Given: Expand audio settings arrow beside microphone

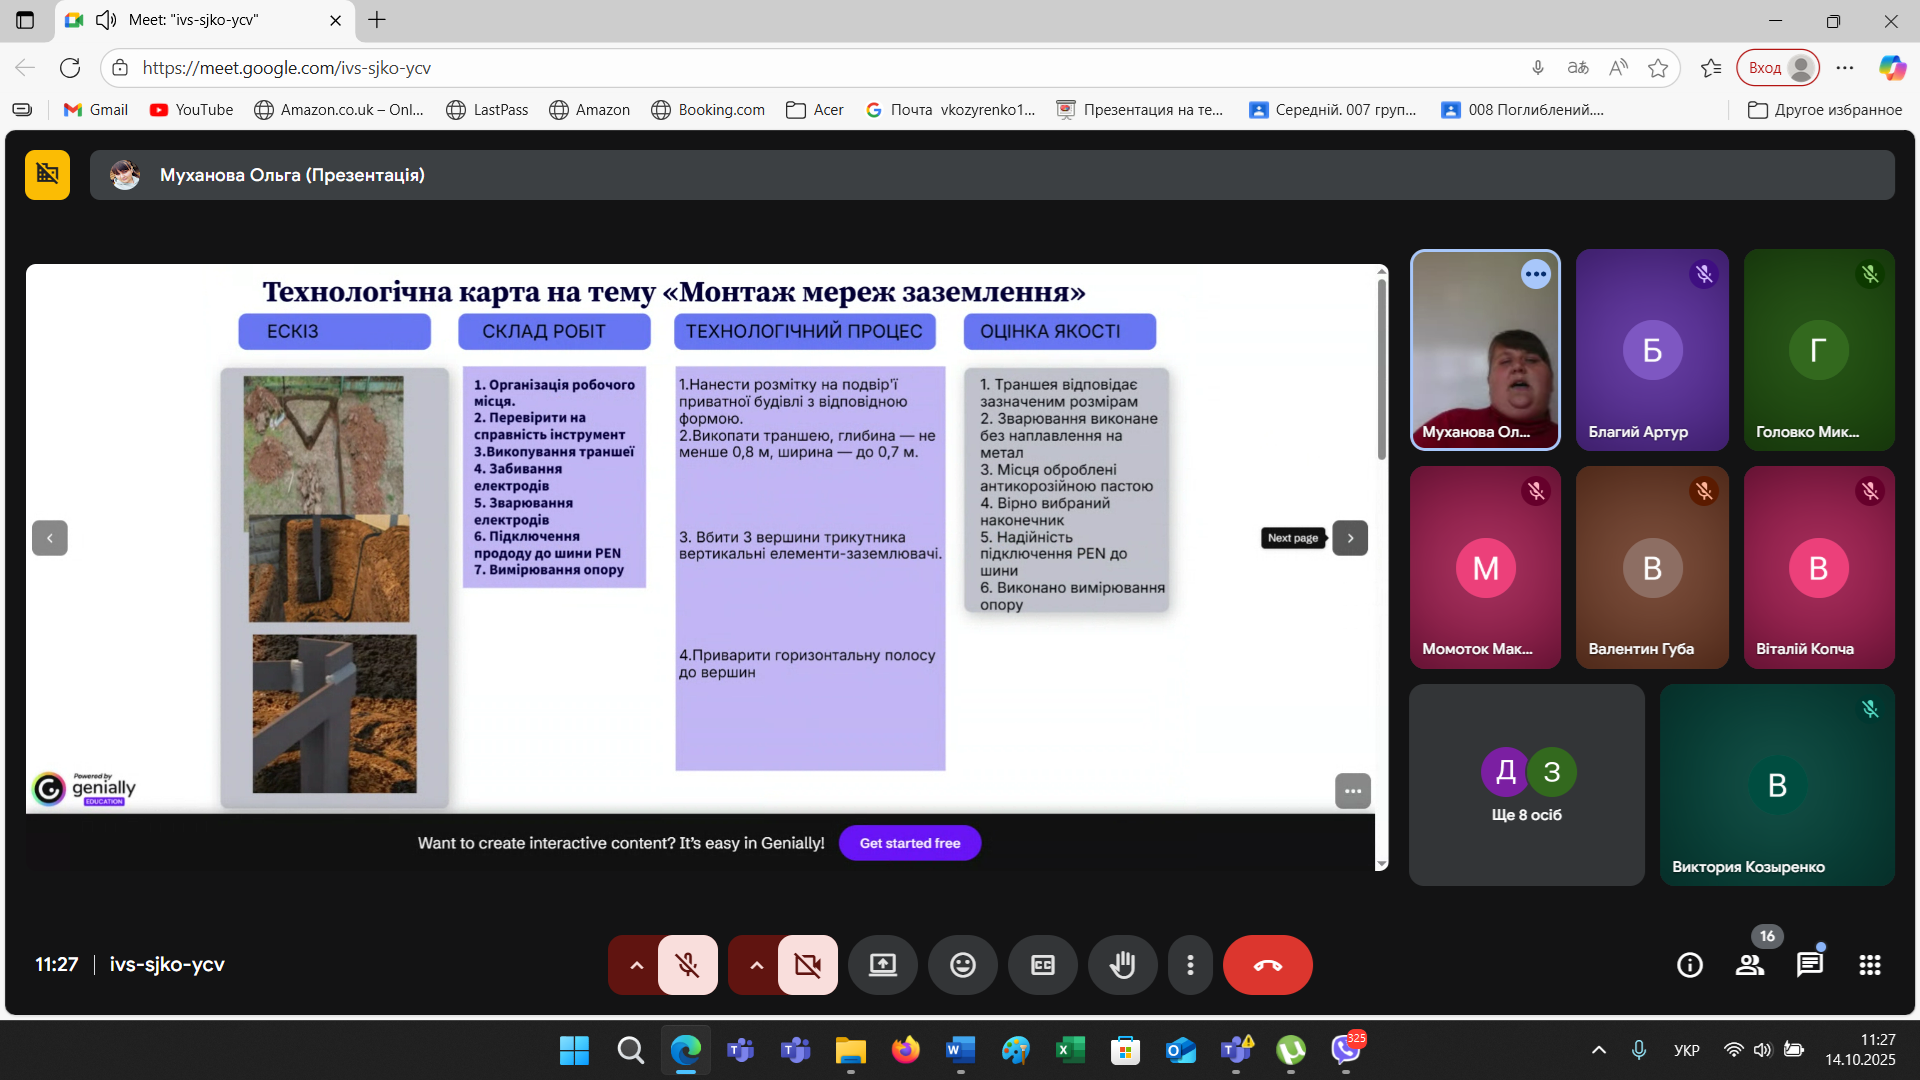Looking at the screenshot, I should click(636, 965).
